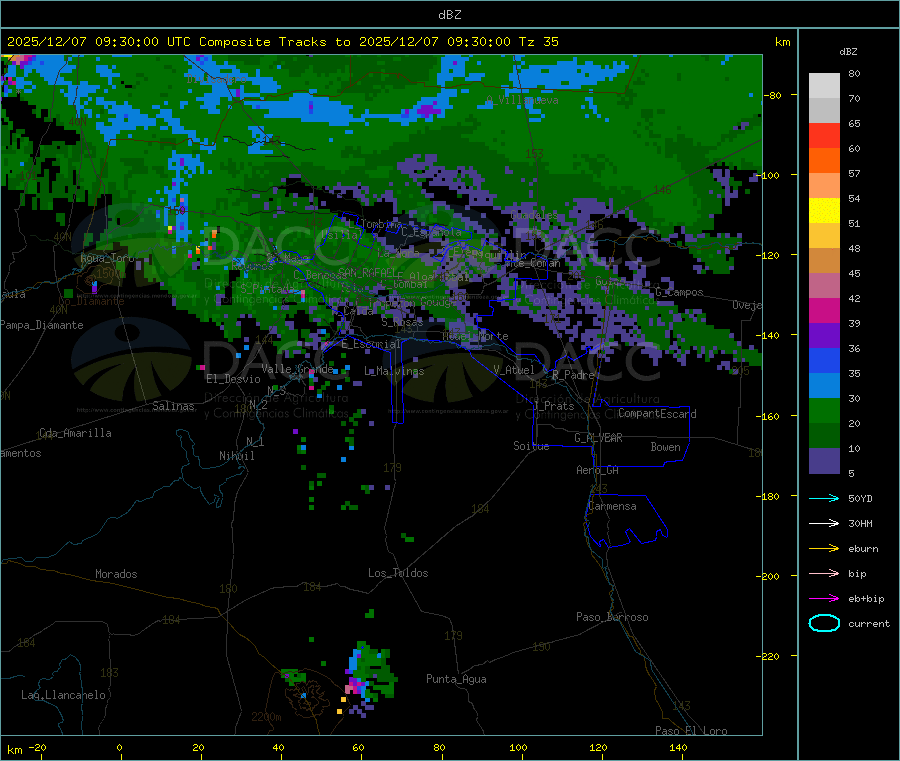Select the yellow 51–54 dBZ legend band
The width and height of the screenshot is (900, 761).
[x=824, y=211]
